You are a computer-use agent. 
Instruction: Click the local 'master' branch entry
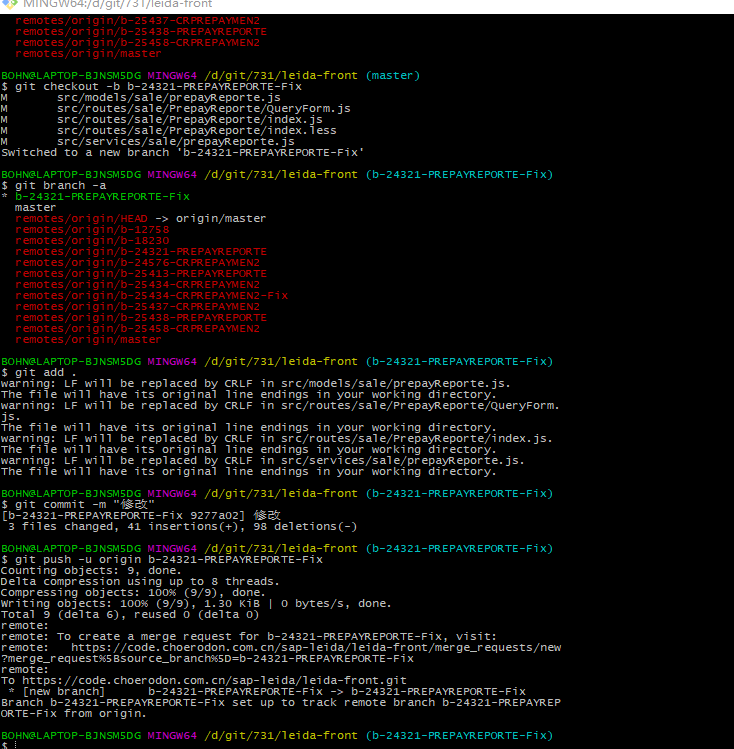pos(35,207)
